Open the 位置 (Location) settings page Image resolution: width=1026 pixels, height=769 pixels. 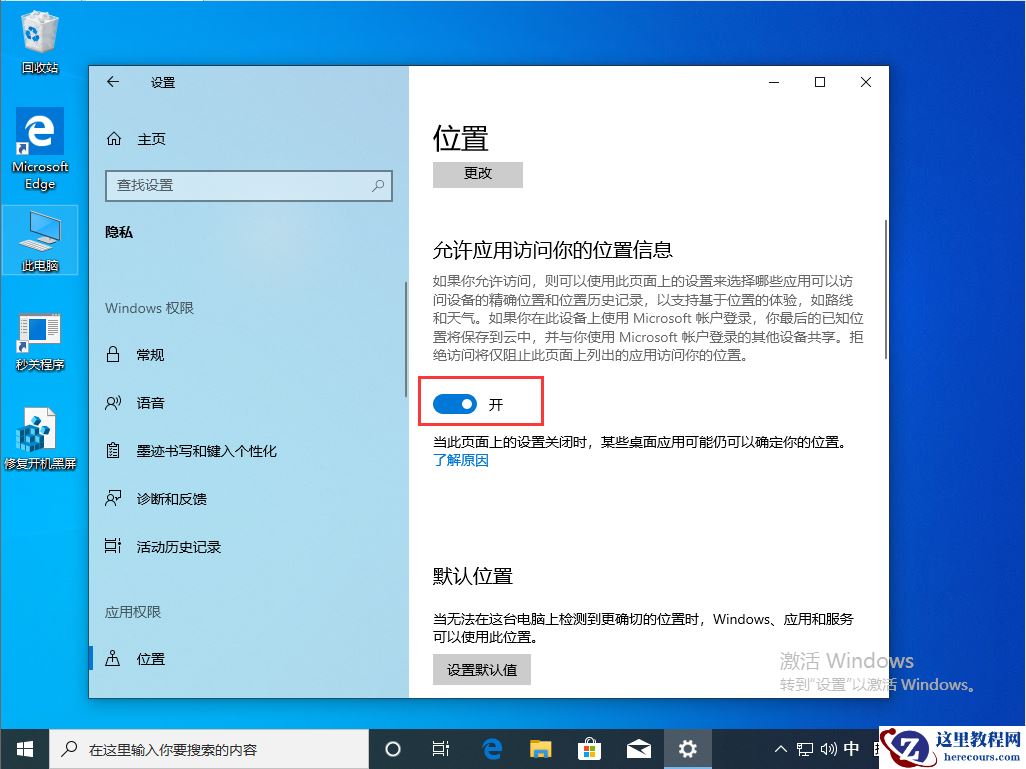[150, 658]
